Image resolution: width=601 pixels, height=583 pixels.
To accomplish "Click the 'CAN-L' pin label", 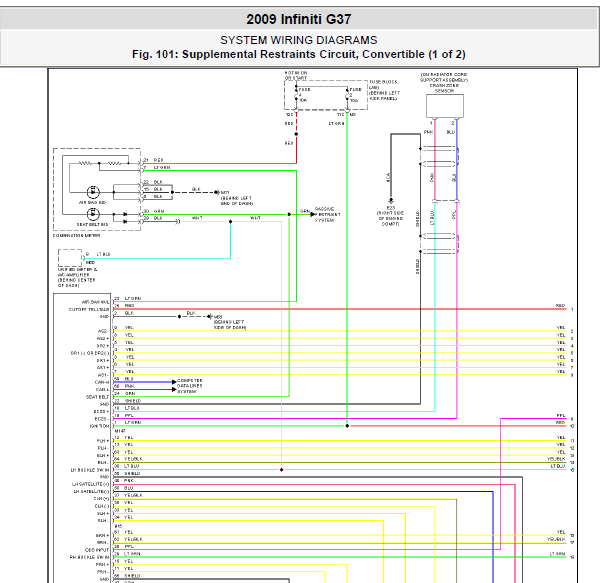I will [x=102, y=389].
